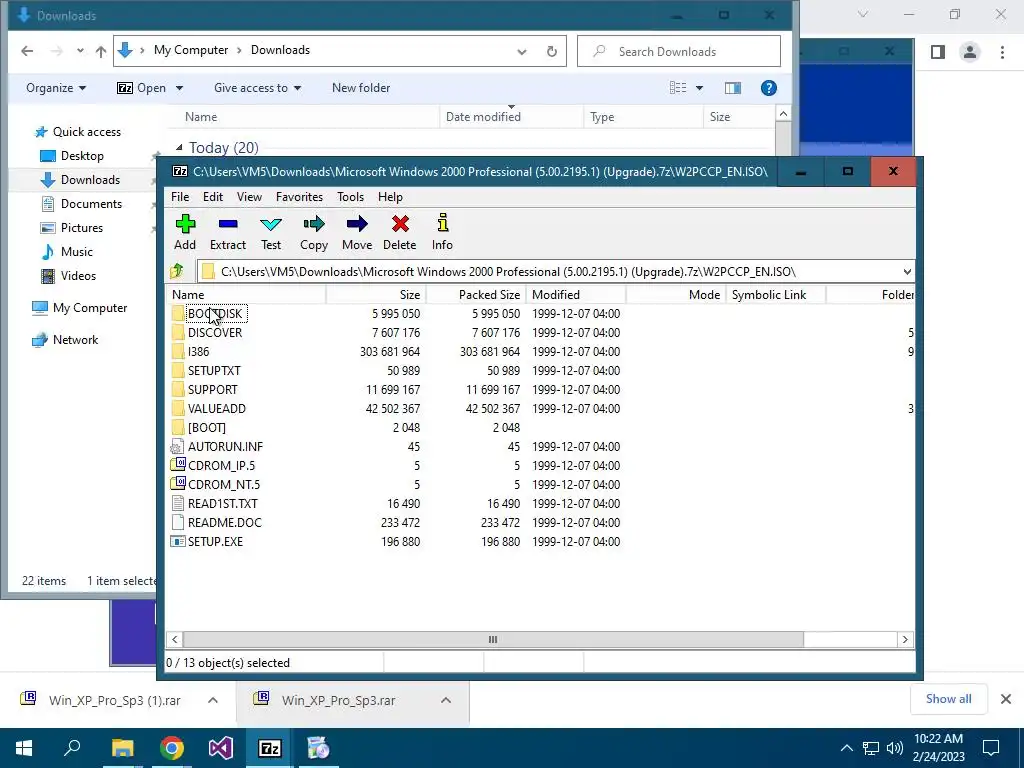The image size is (1024, 768).
Task: Sort by Modified column header in 7-Zip
Action: (576, 295)
